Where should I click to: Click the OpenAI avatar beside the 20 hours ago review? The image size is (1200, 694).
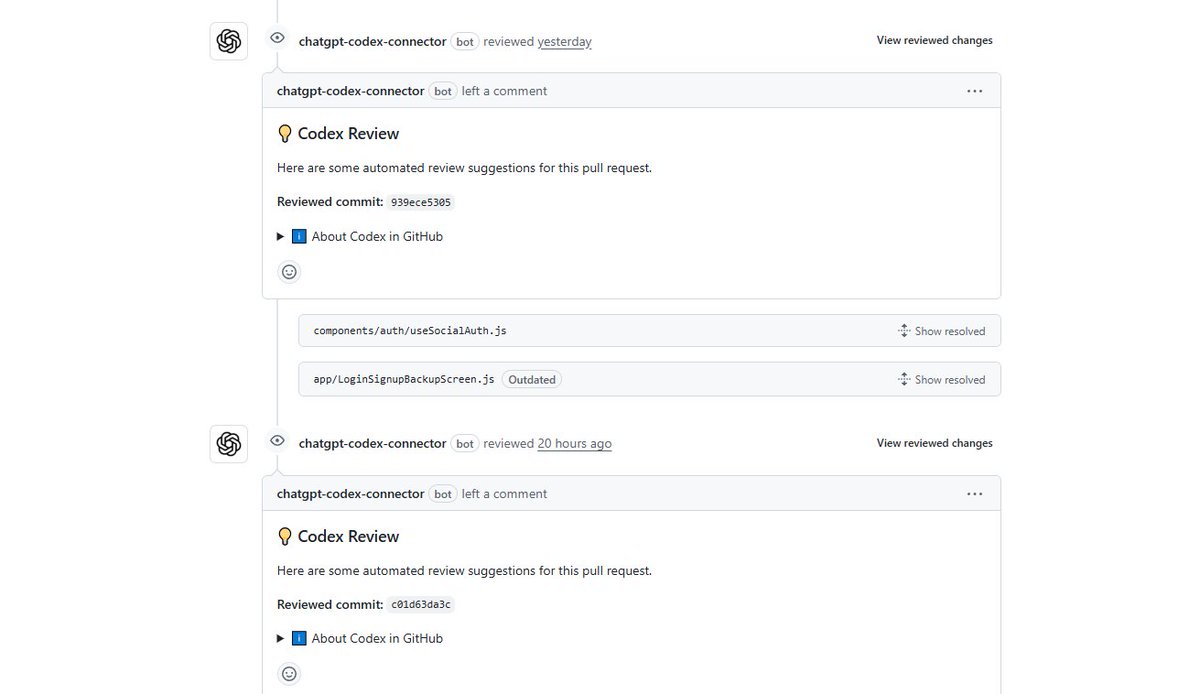coord(229,444)
